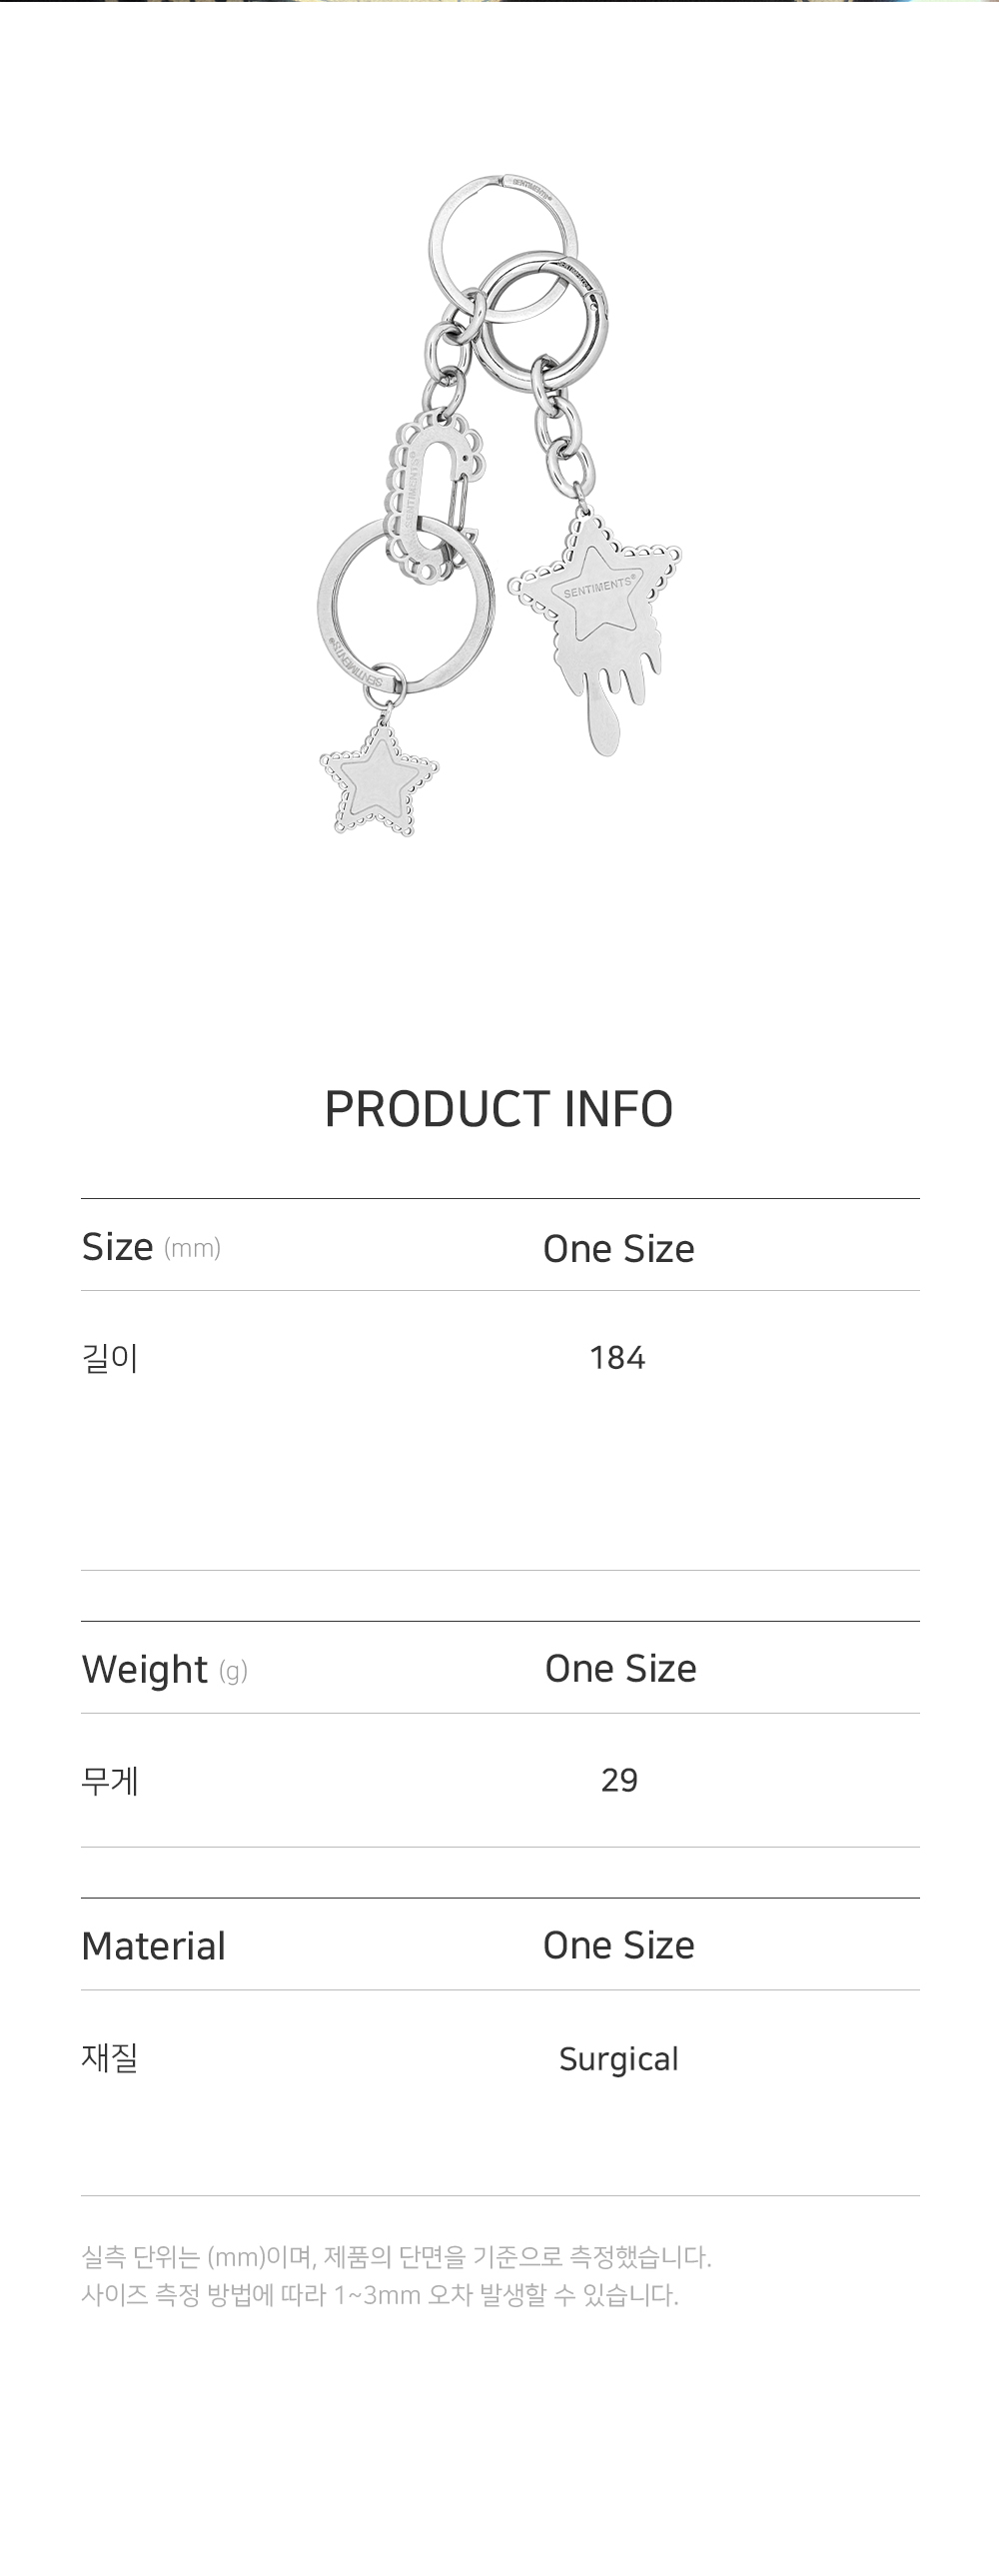
Task: Select the length value 184
Action: pyautogui.click(x=617, y=1358)
